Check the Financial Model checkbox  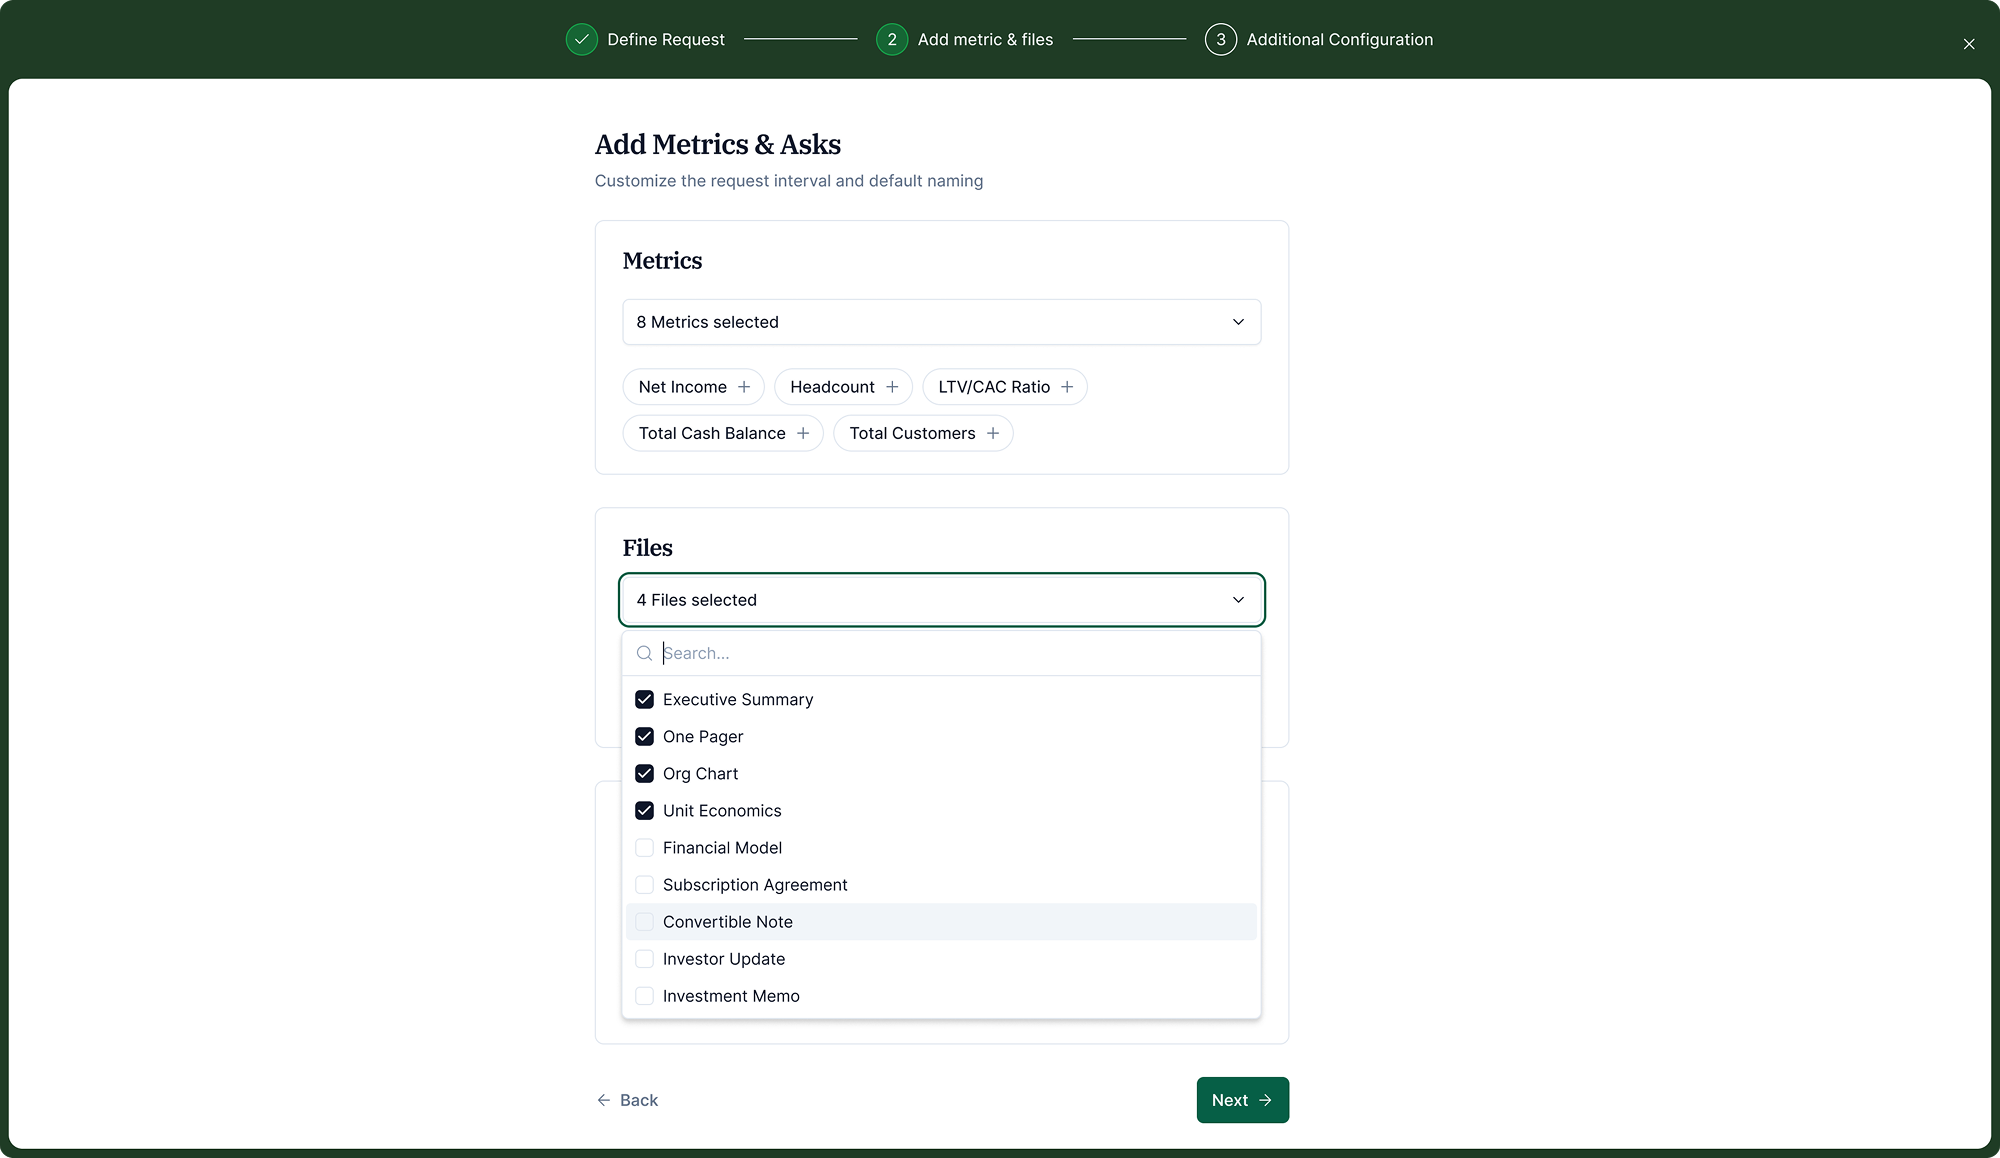645,847
